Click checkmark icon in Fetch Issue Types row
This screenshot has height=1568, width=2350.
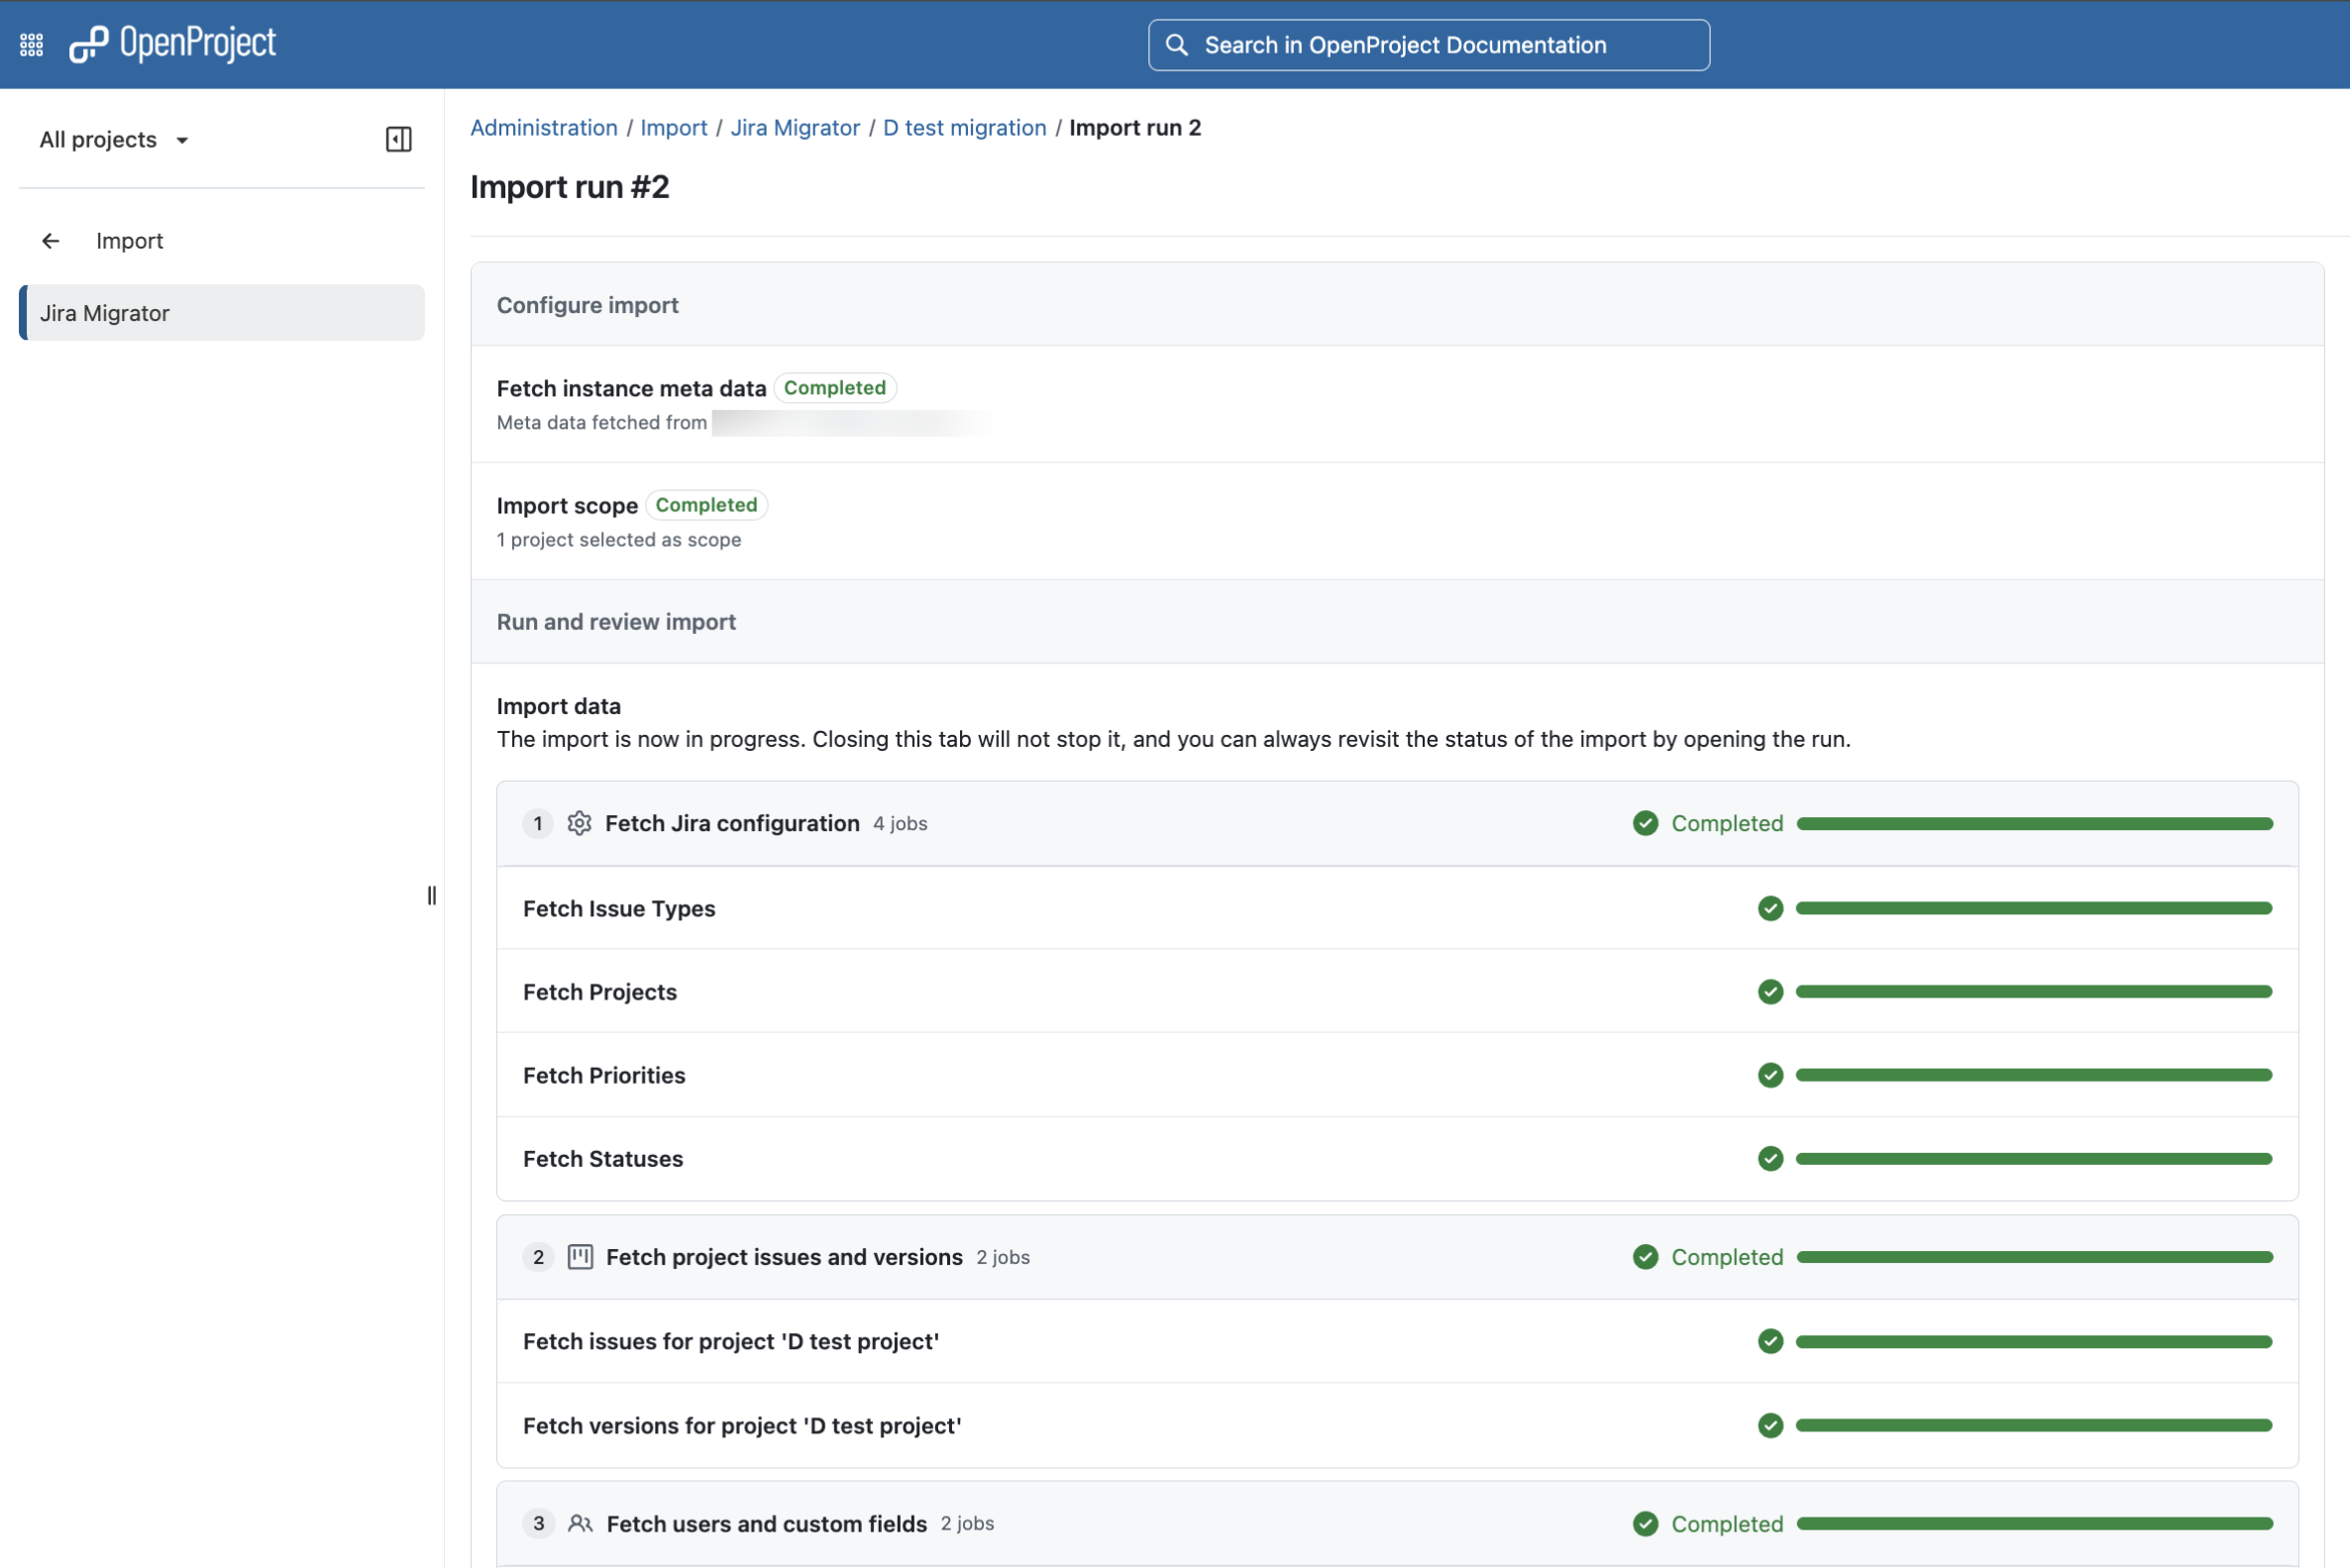1770,908
